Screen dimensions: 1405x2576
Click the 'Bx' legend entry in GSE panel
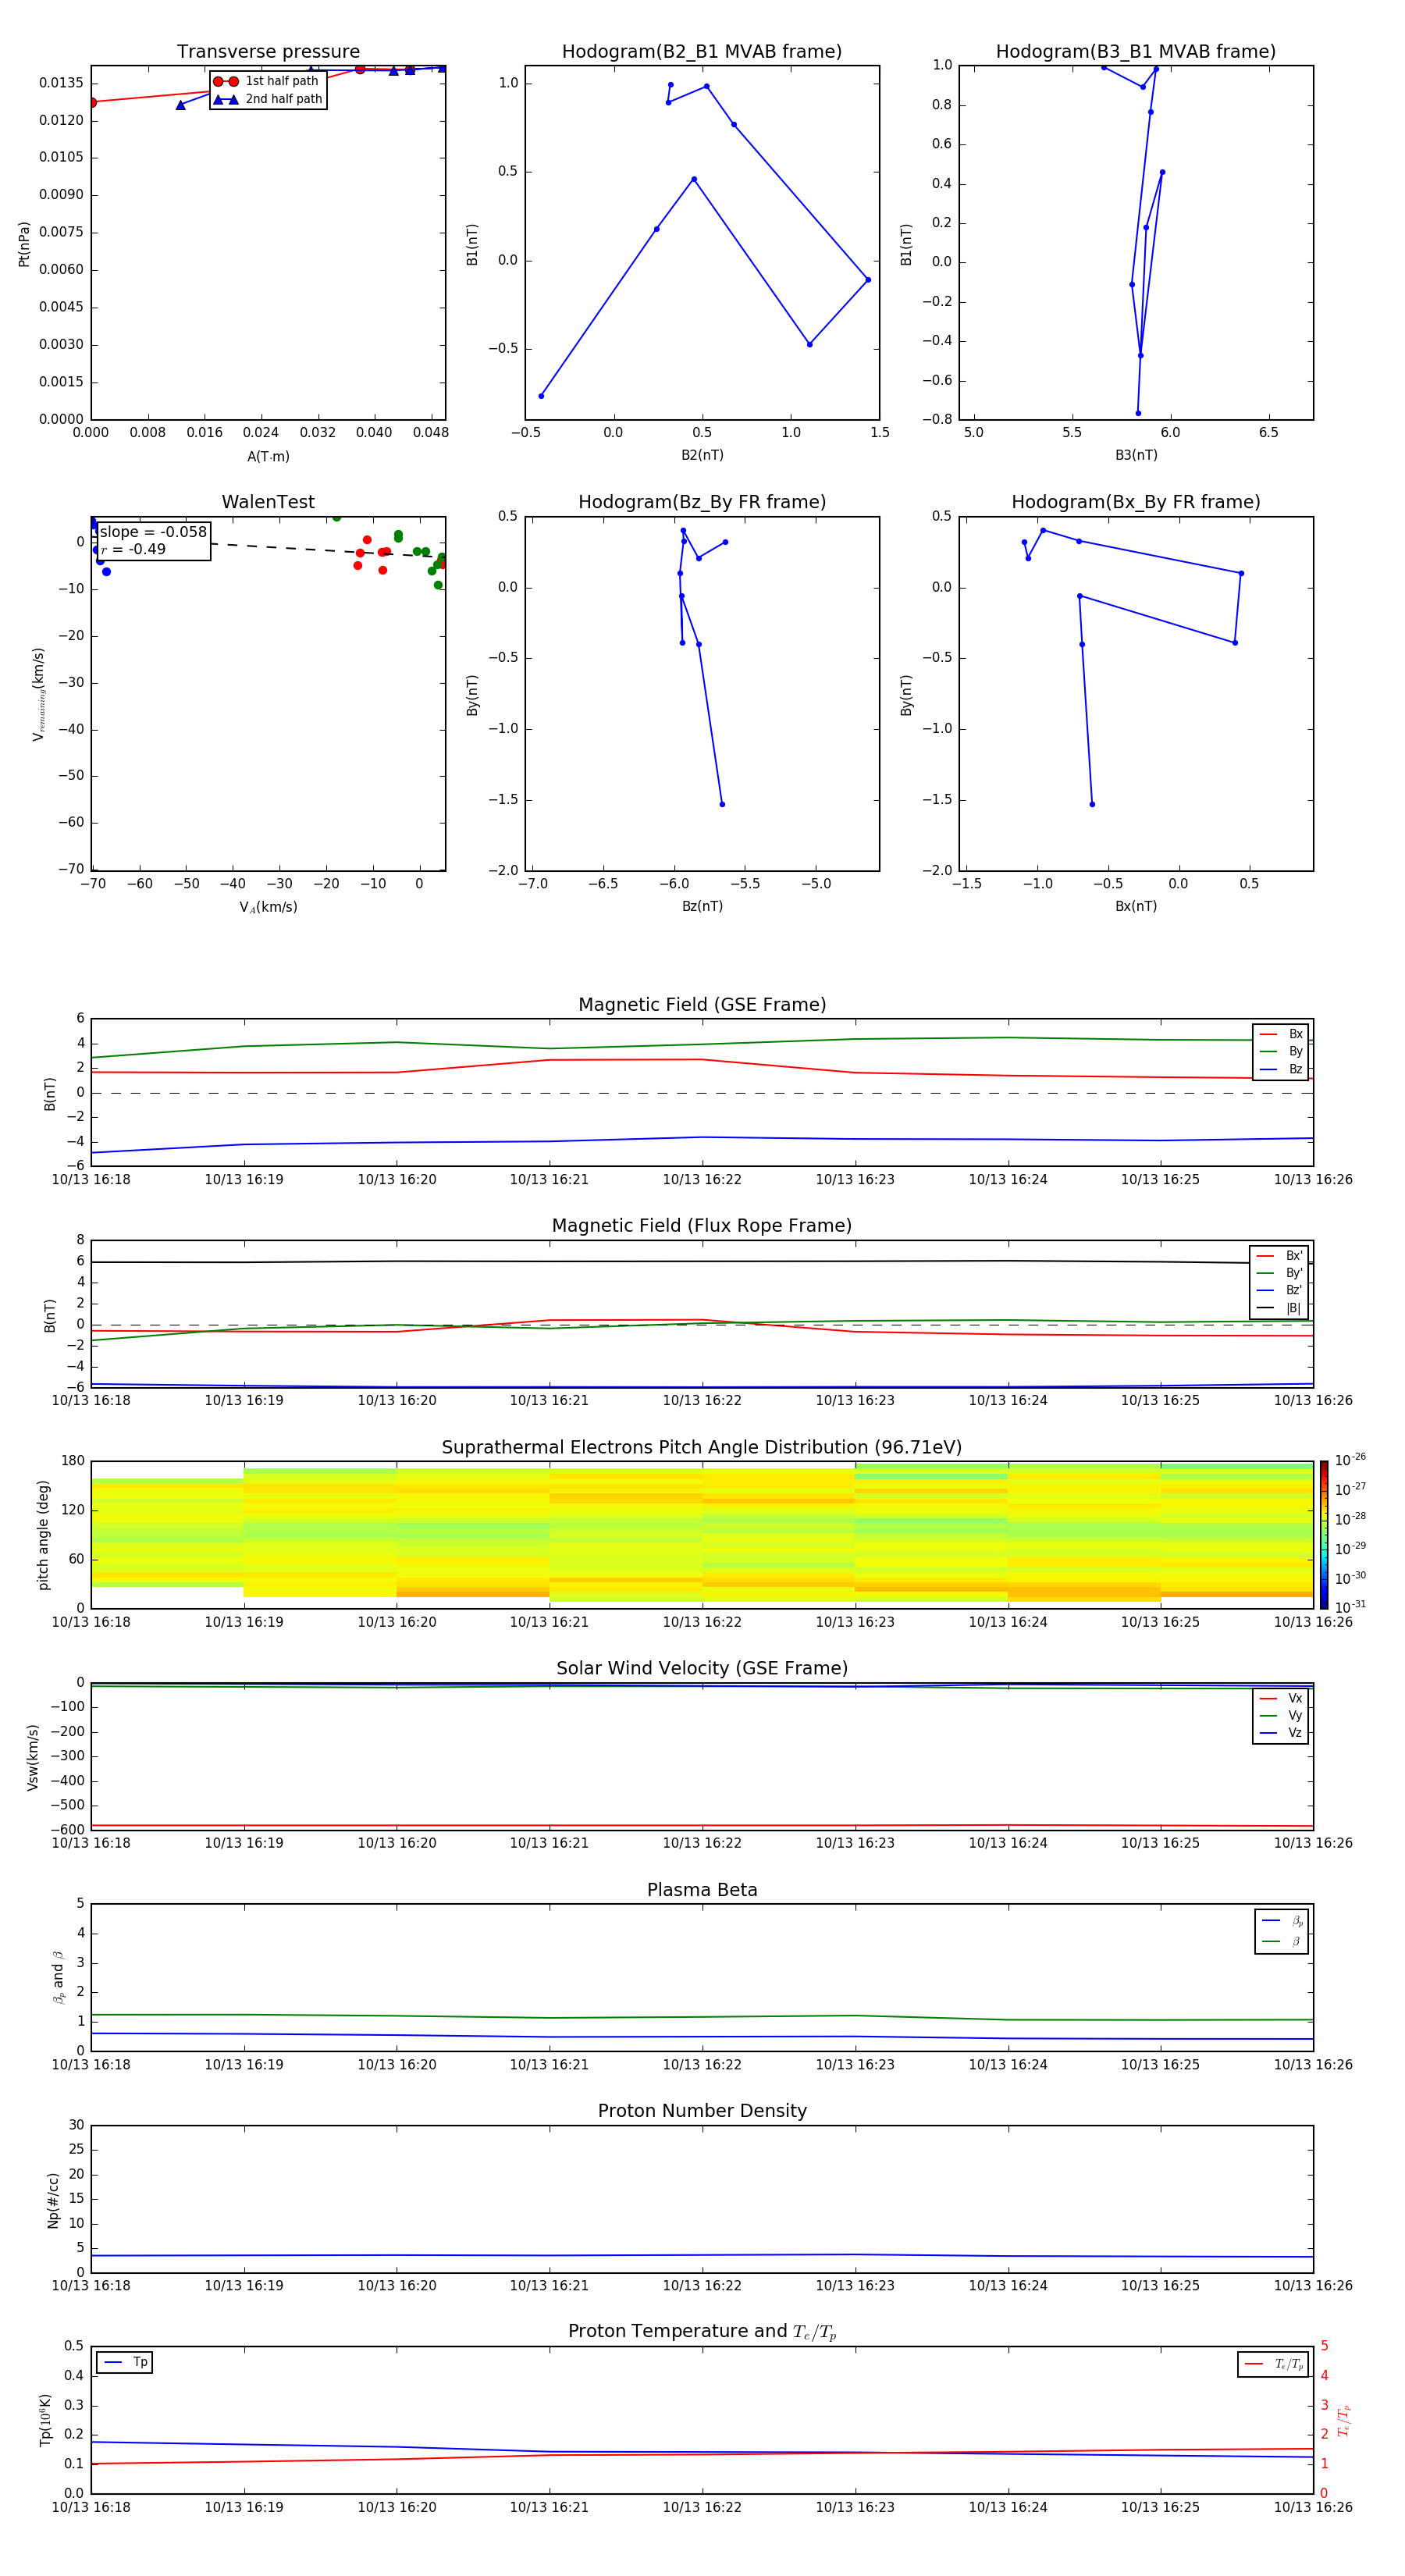1282,1034
